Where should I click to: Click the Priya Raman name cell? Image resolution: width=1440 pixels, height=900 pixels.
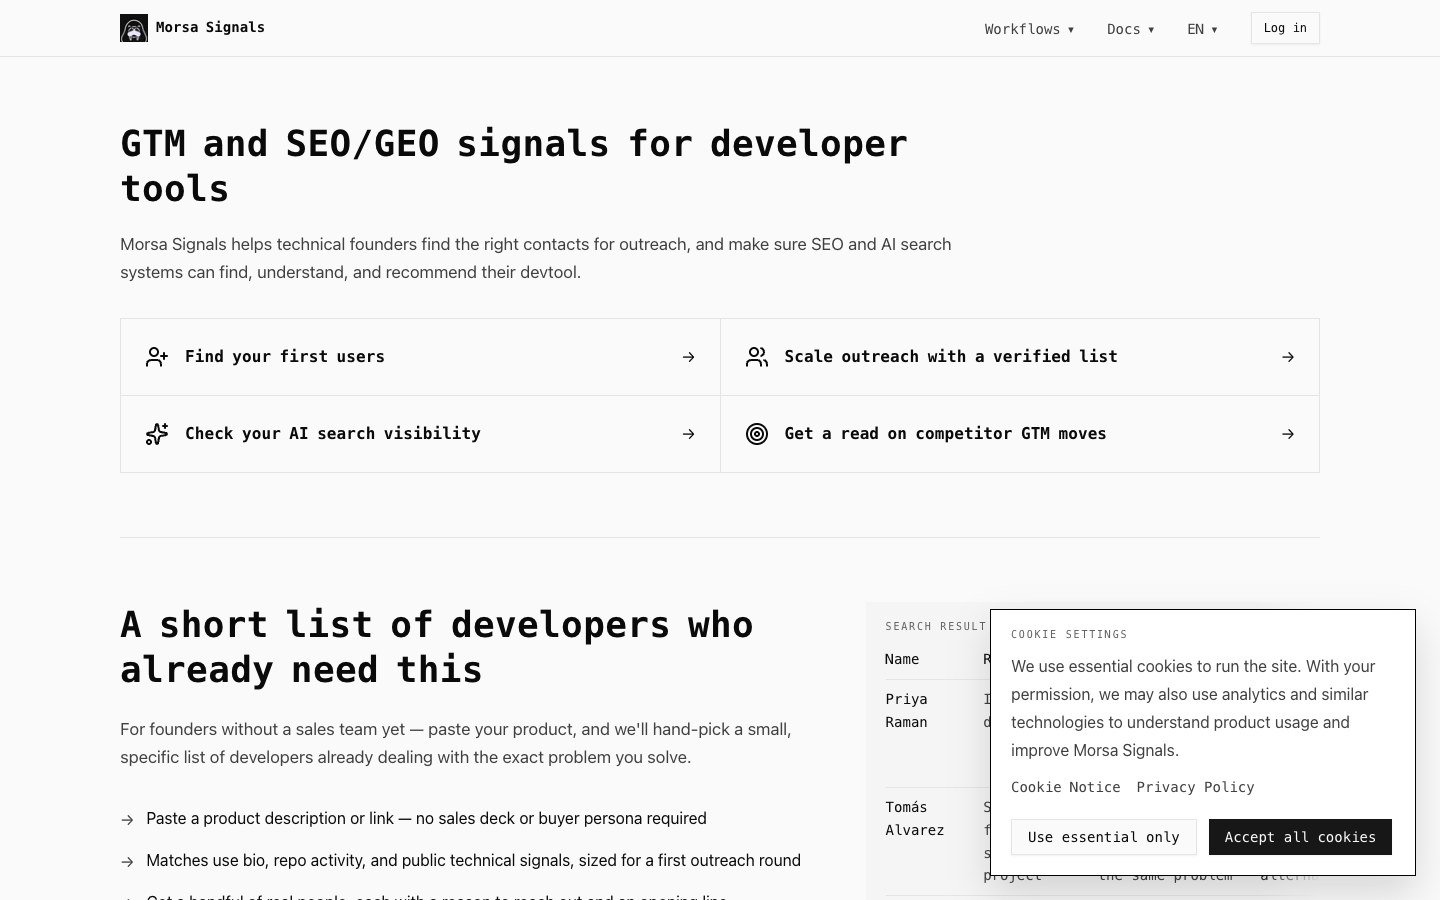click(906, 711)
